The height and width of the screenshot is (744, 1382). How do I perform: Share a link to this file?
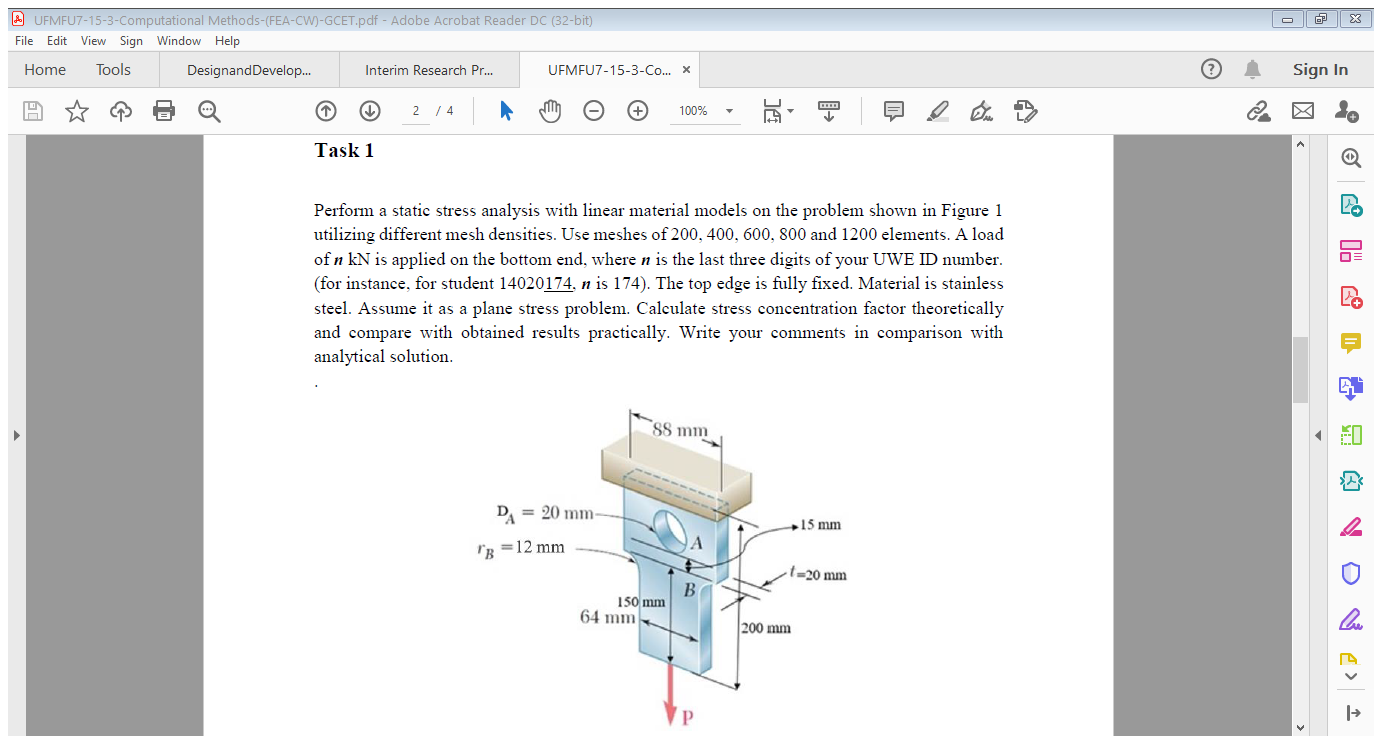1257,111
